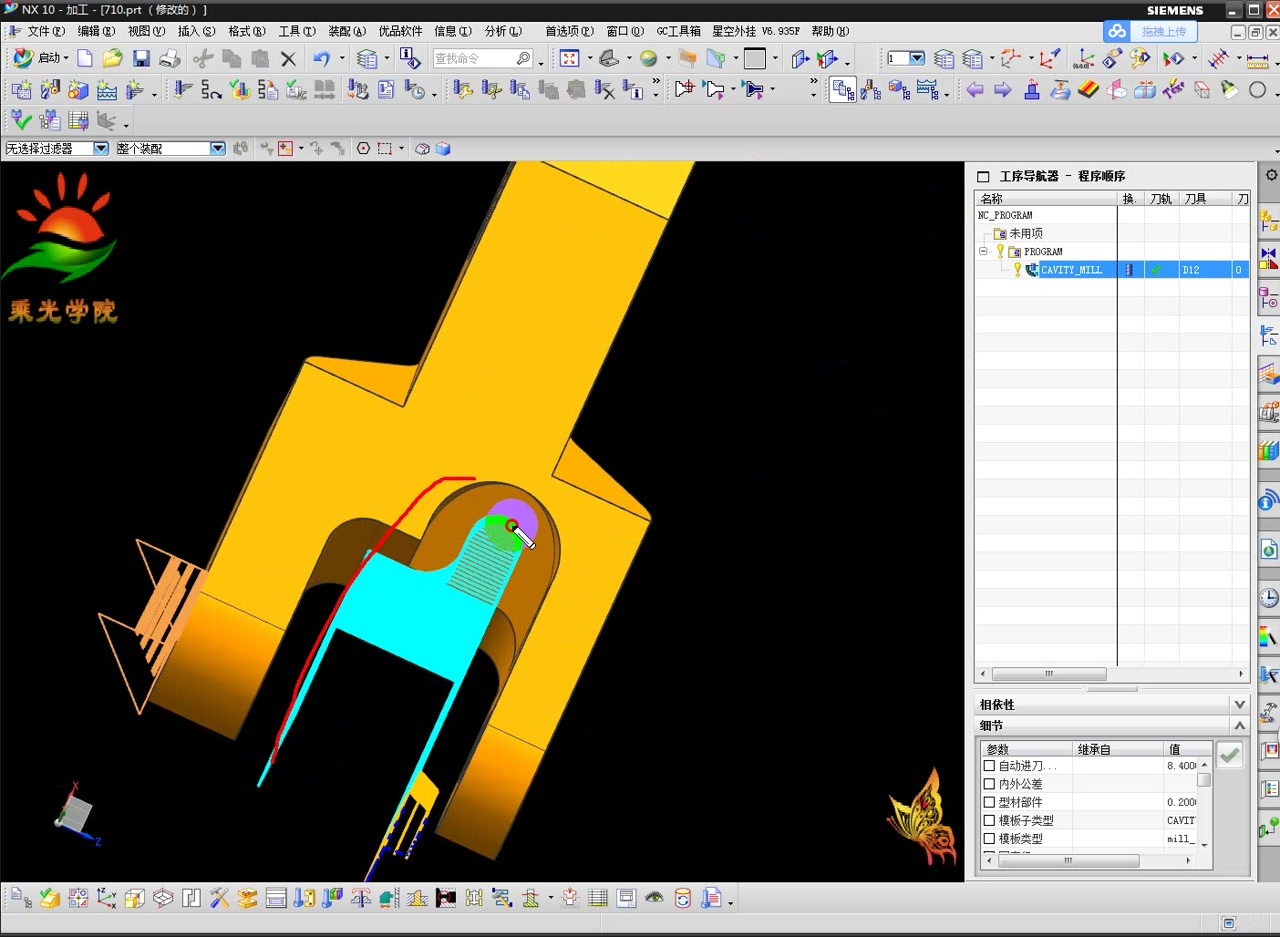Open sidebar settings gear icon
The image size is (1280, 937).
coord(1271,175)
